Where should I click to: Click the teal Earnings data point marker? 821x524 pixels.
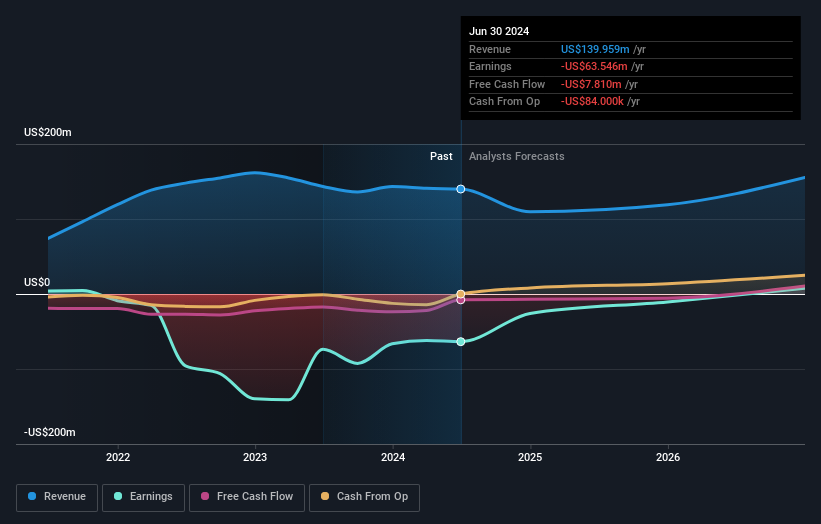[461, 342]
